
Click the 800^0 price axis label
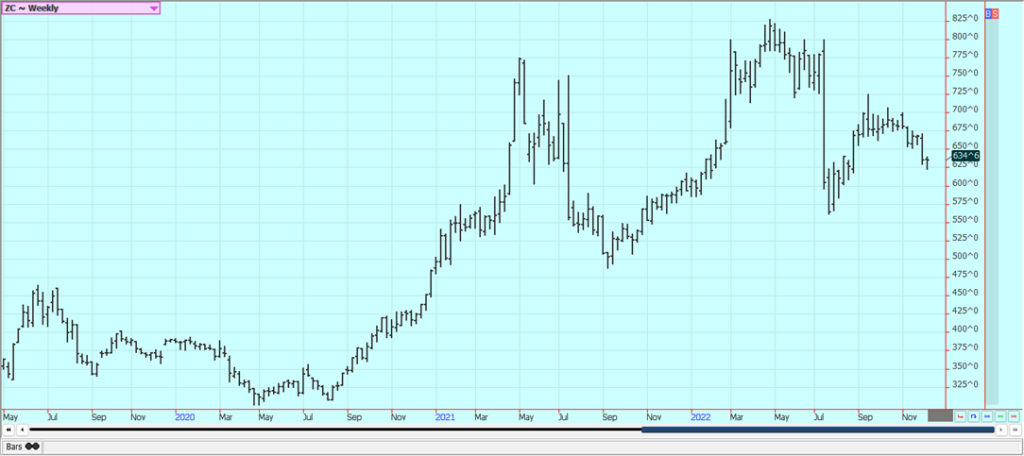point(965,37)
